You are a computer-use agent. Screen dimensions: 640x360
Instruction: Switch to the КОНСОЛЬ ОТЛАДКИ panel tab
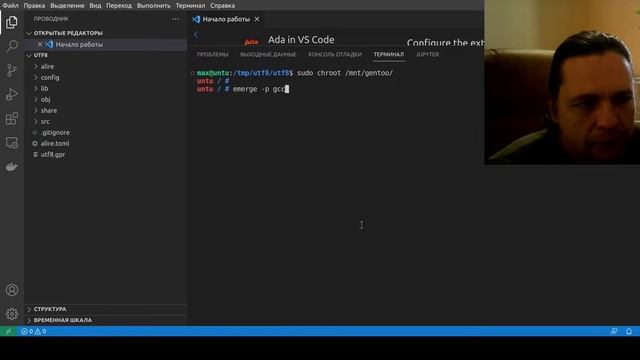(x=335, y=54)
